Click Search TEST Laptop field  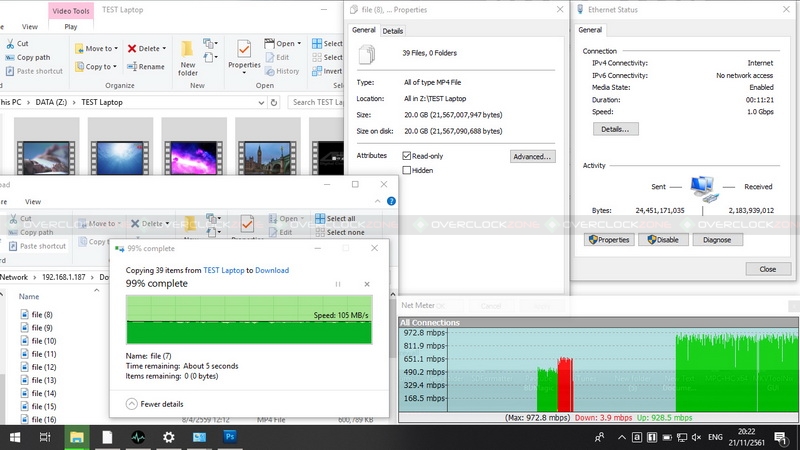(x=316, y=103)
